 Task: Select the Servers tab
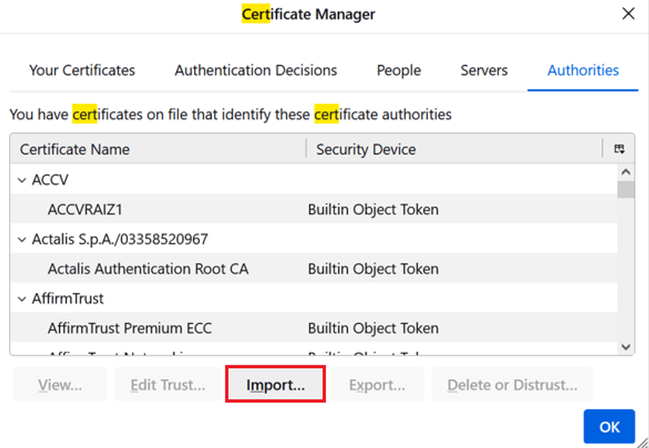(x=484, y=71)
